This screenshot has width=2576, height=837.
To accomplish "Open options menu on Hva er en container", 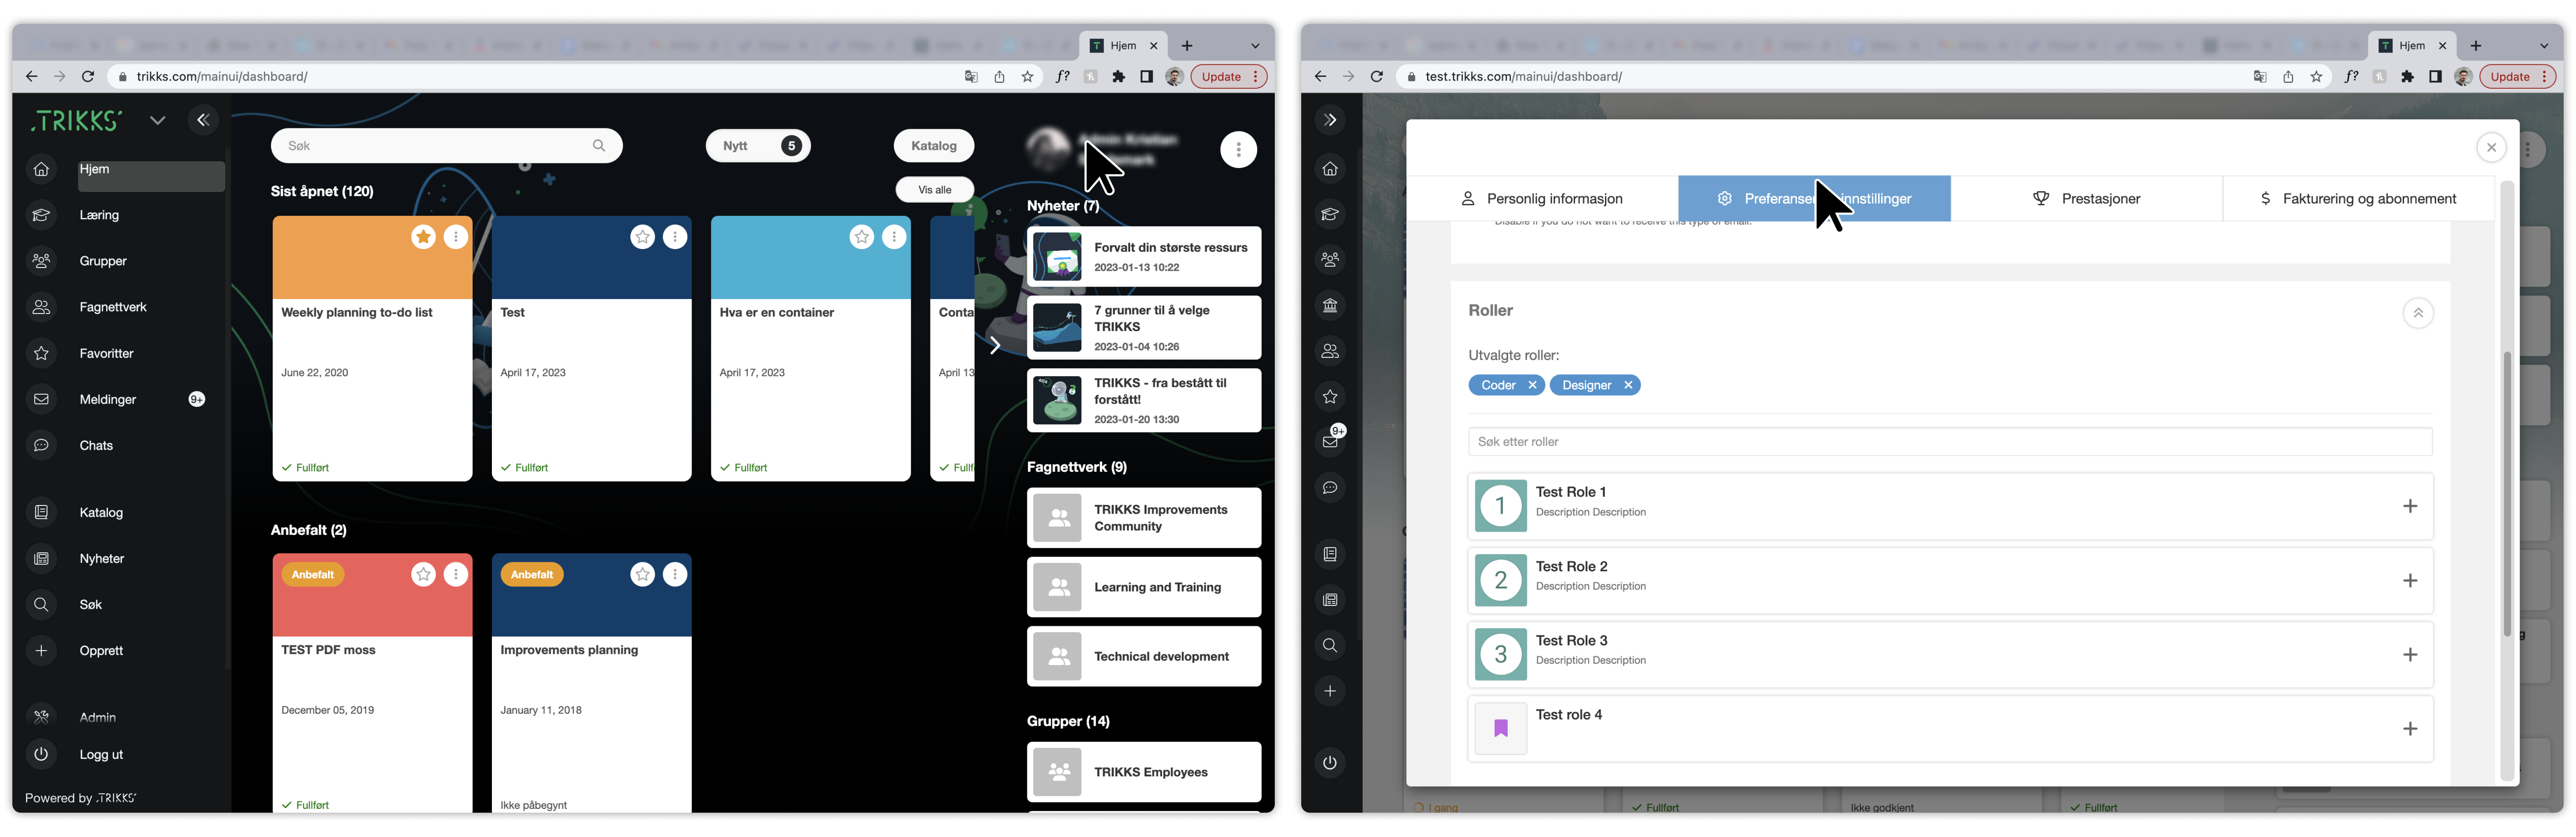I will point(894,237).
